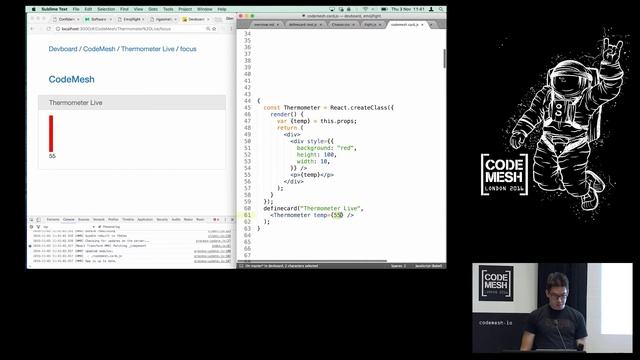Open the Selection menu
Viewport: 640px width, 360px height.
click(106, 9)
